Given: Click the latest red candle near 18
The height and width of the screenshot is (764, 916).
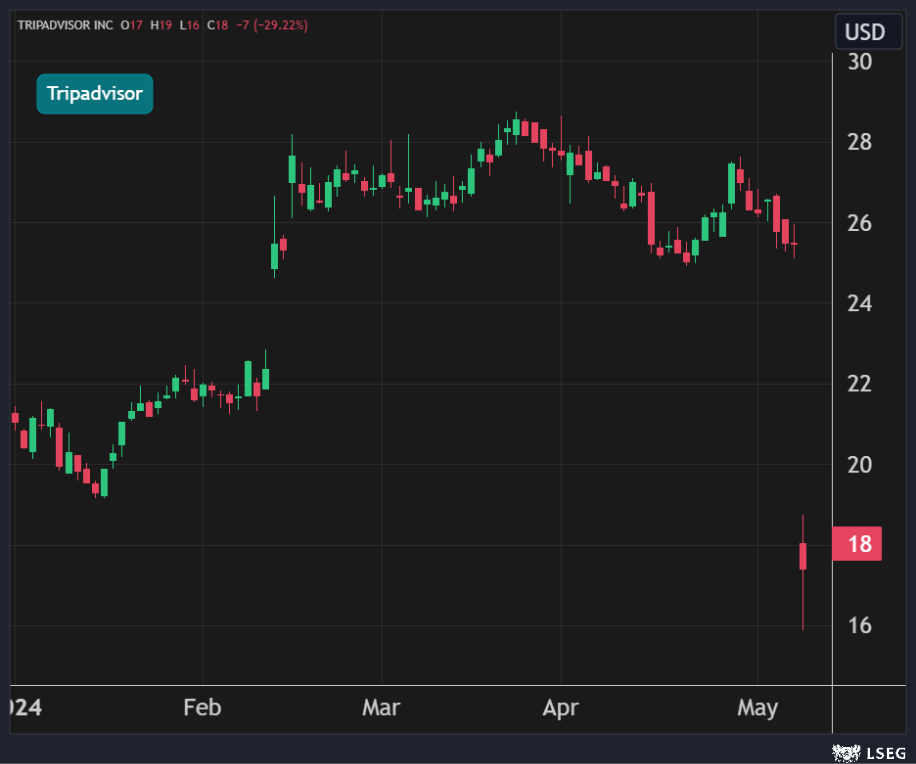Looking at the screenshot, I should (803, 556).
